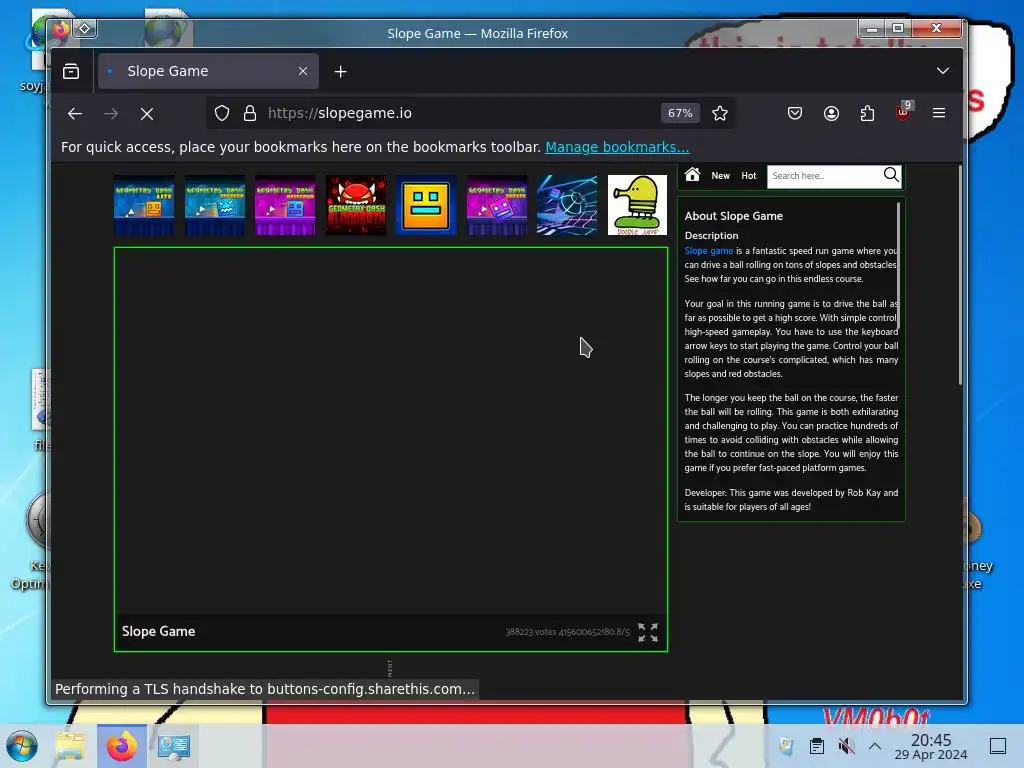
Task: Open Geometry Dash Lite thumbnail
Action: pyautogui.click(x=144, y=205)
